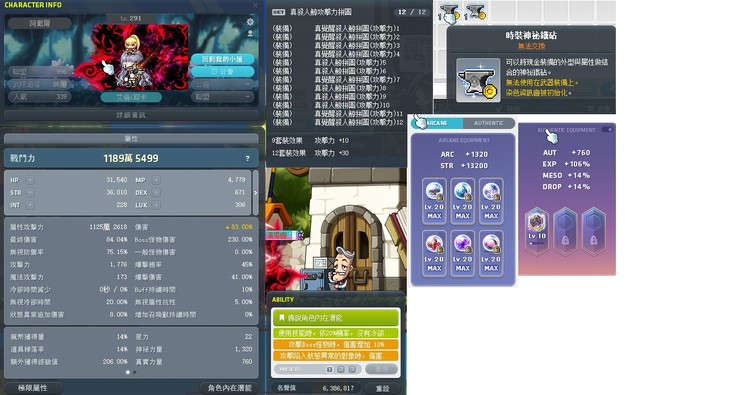Select the first Arcane symbol Lv.20
750x395 pixels.
(434, 201)
